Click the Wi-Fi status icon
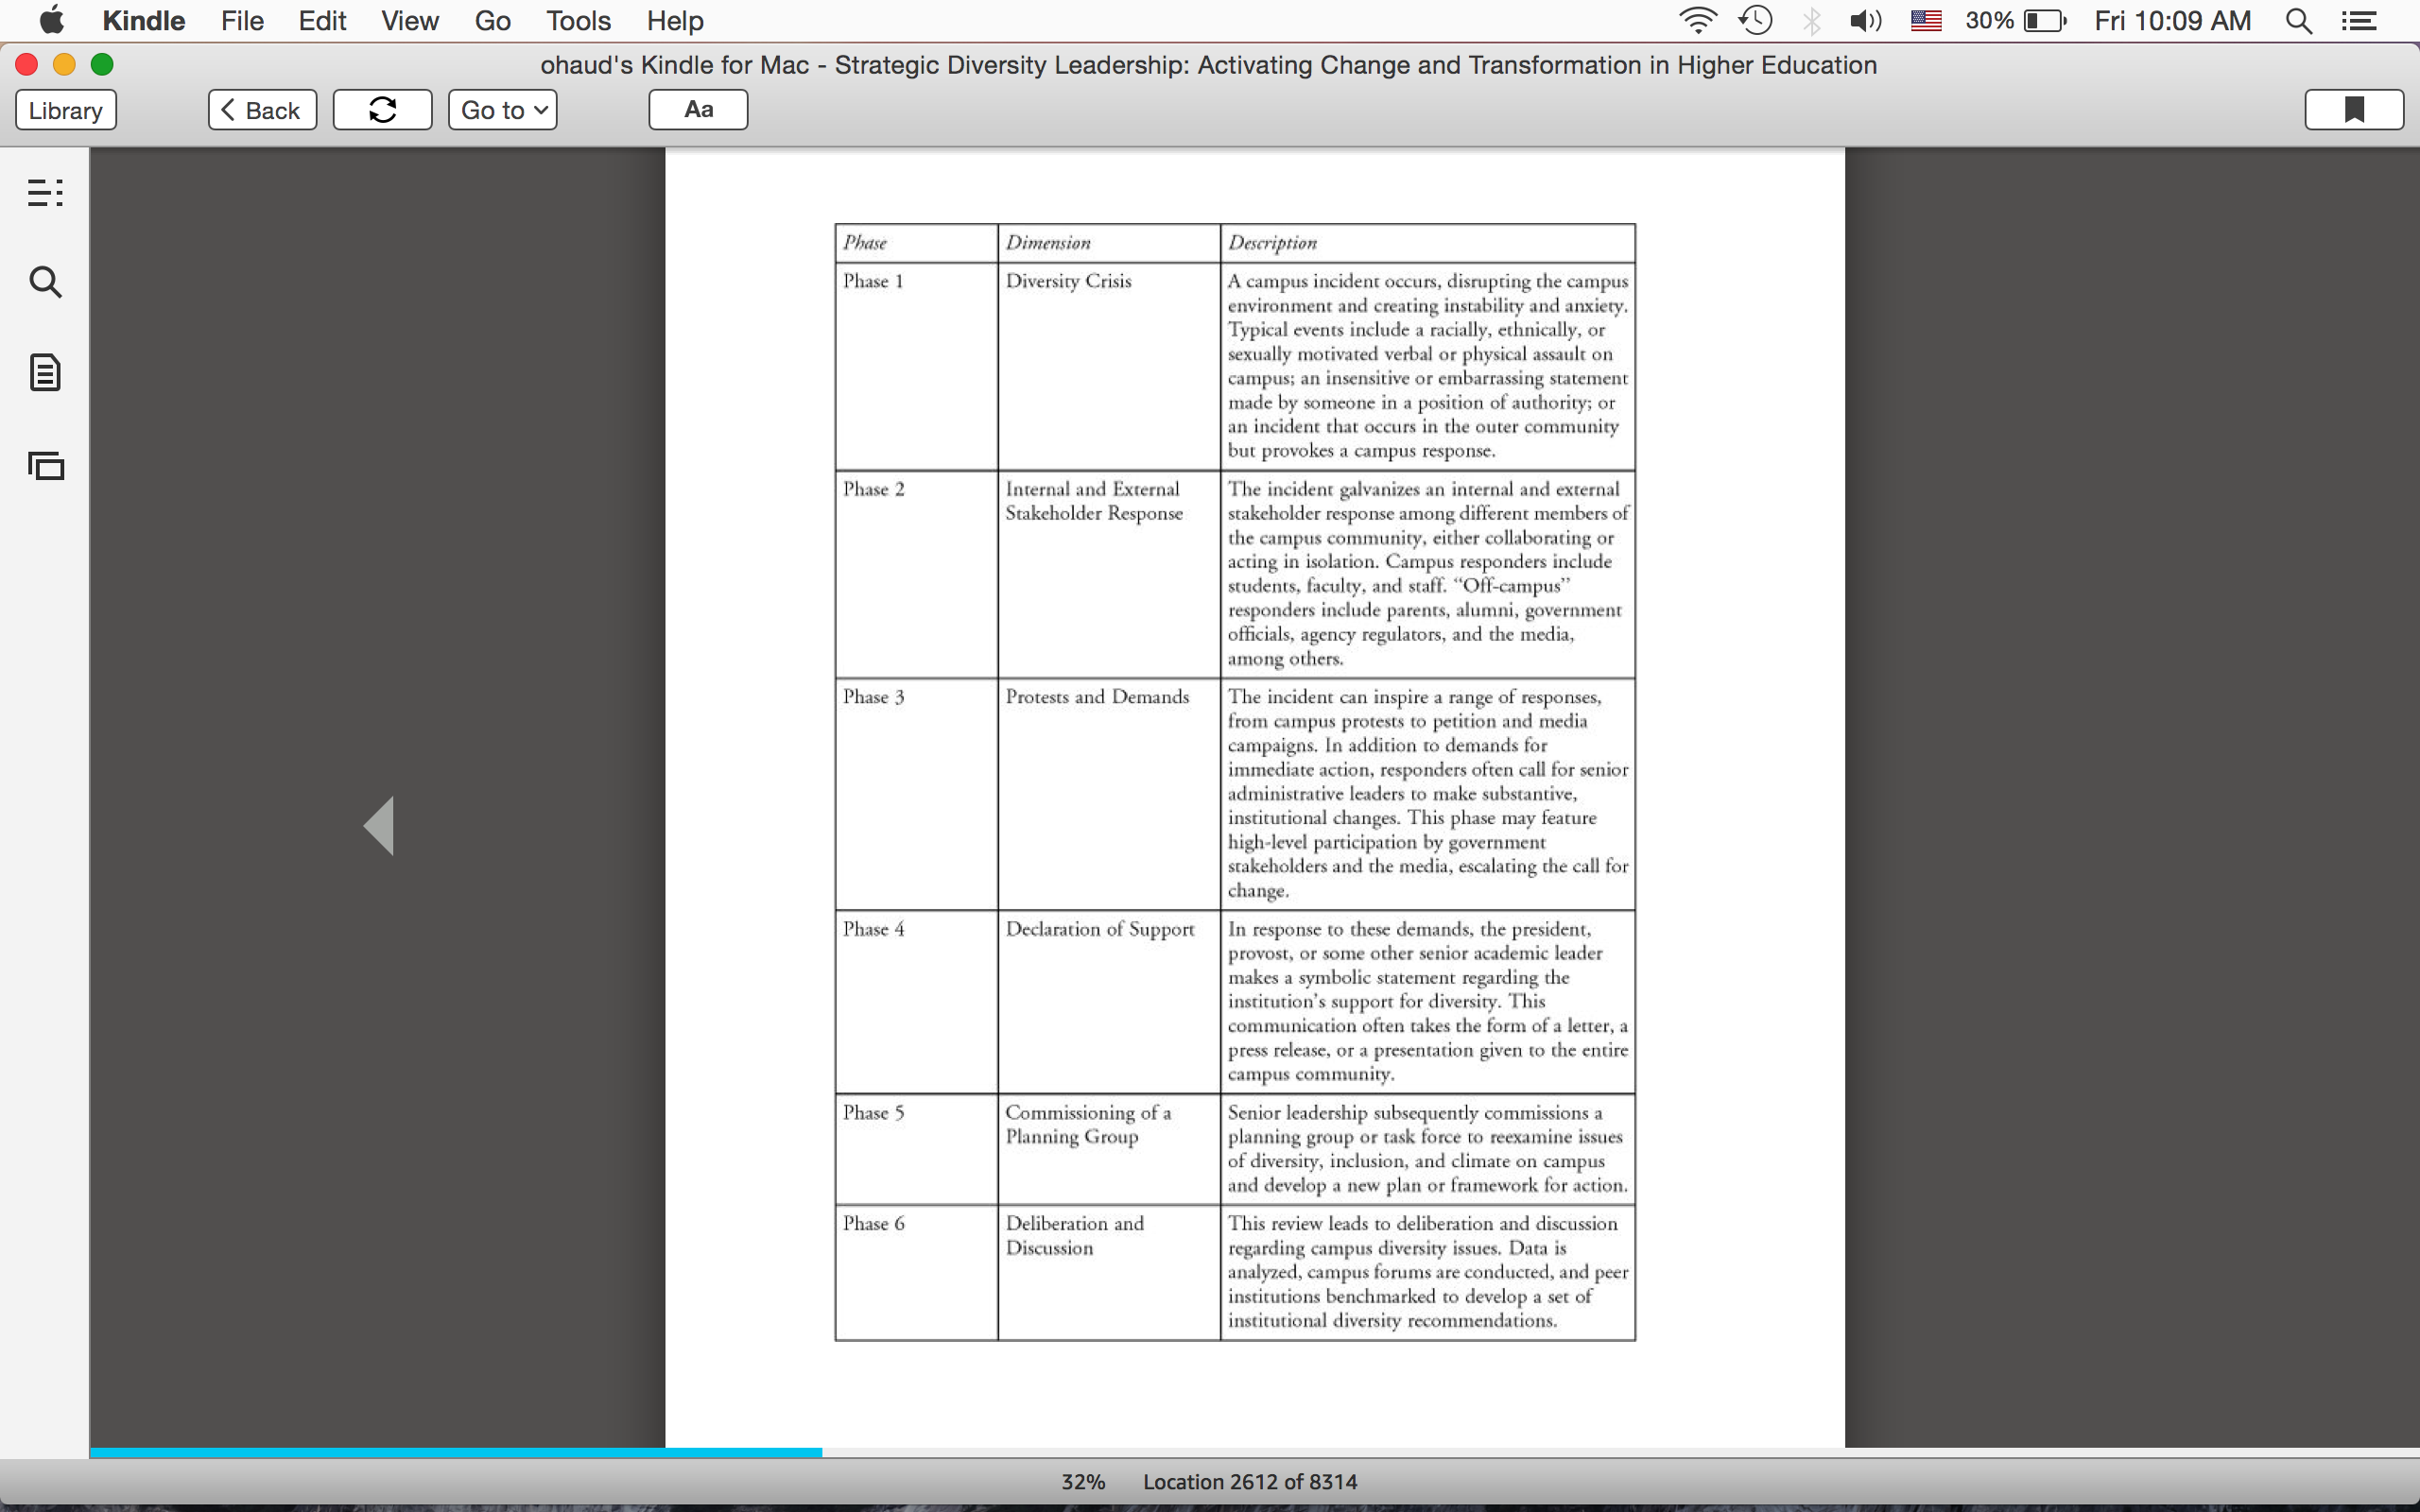Screen dimensions: 2420x1512 [1697, 21]
